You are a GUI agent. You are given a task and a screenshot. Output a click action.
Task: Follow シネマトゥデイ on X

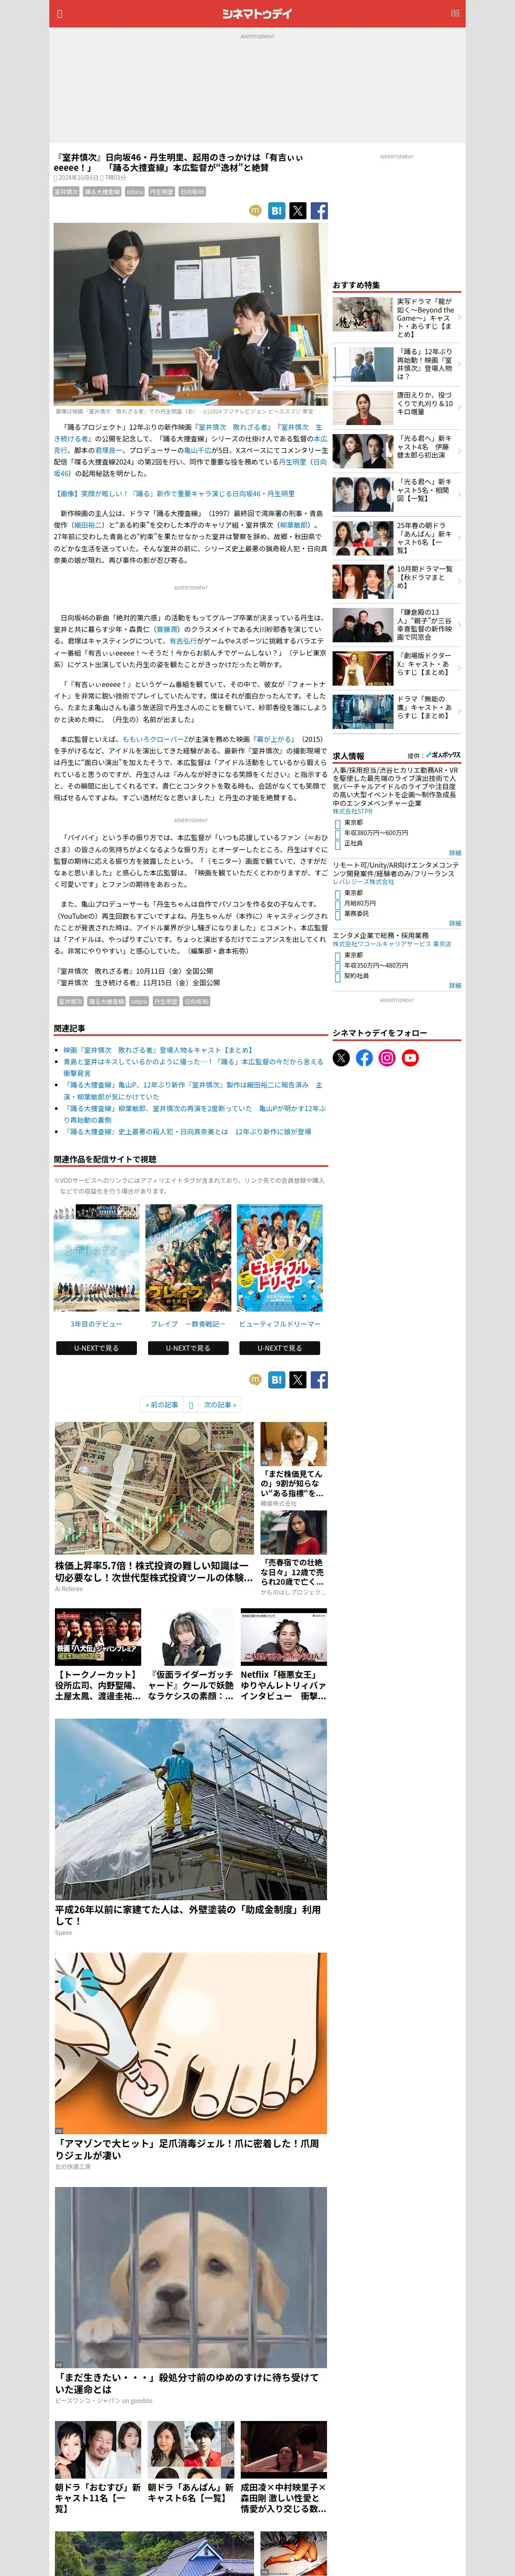341,1057
